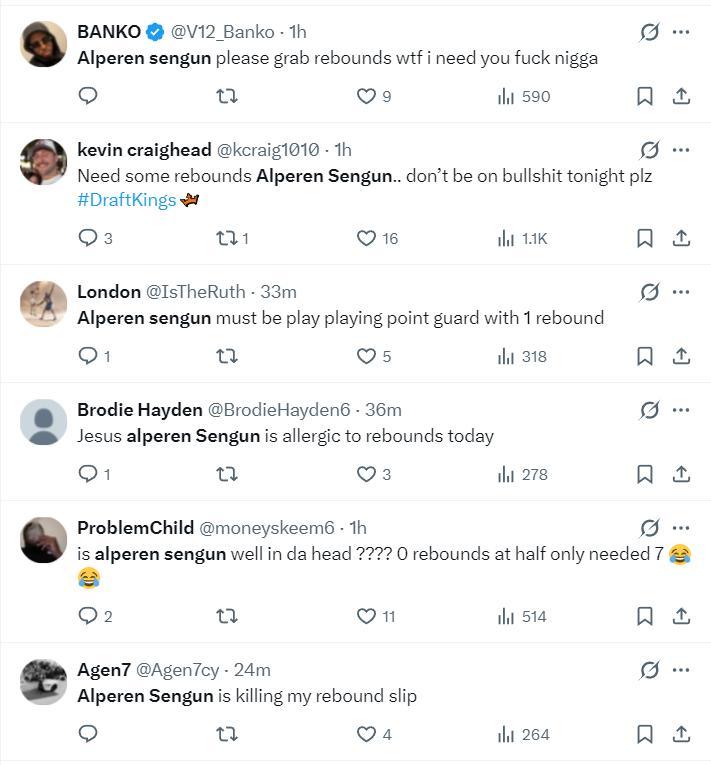Open more options on BANKO's tweet
711x765 pixels.
(x=681, y=32)
